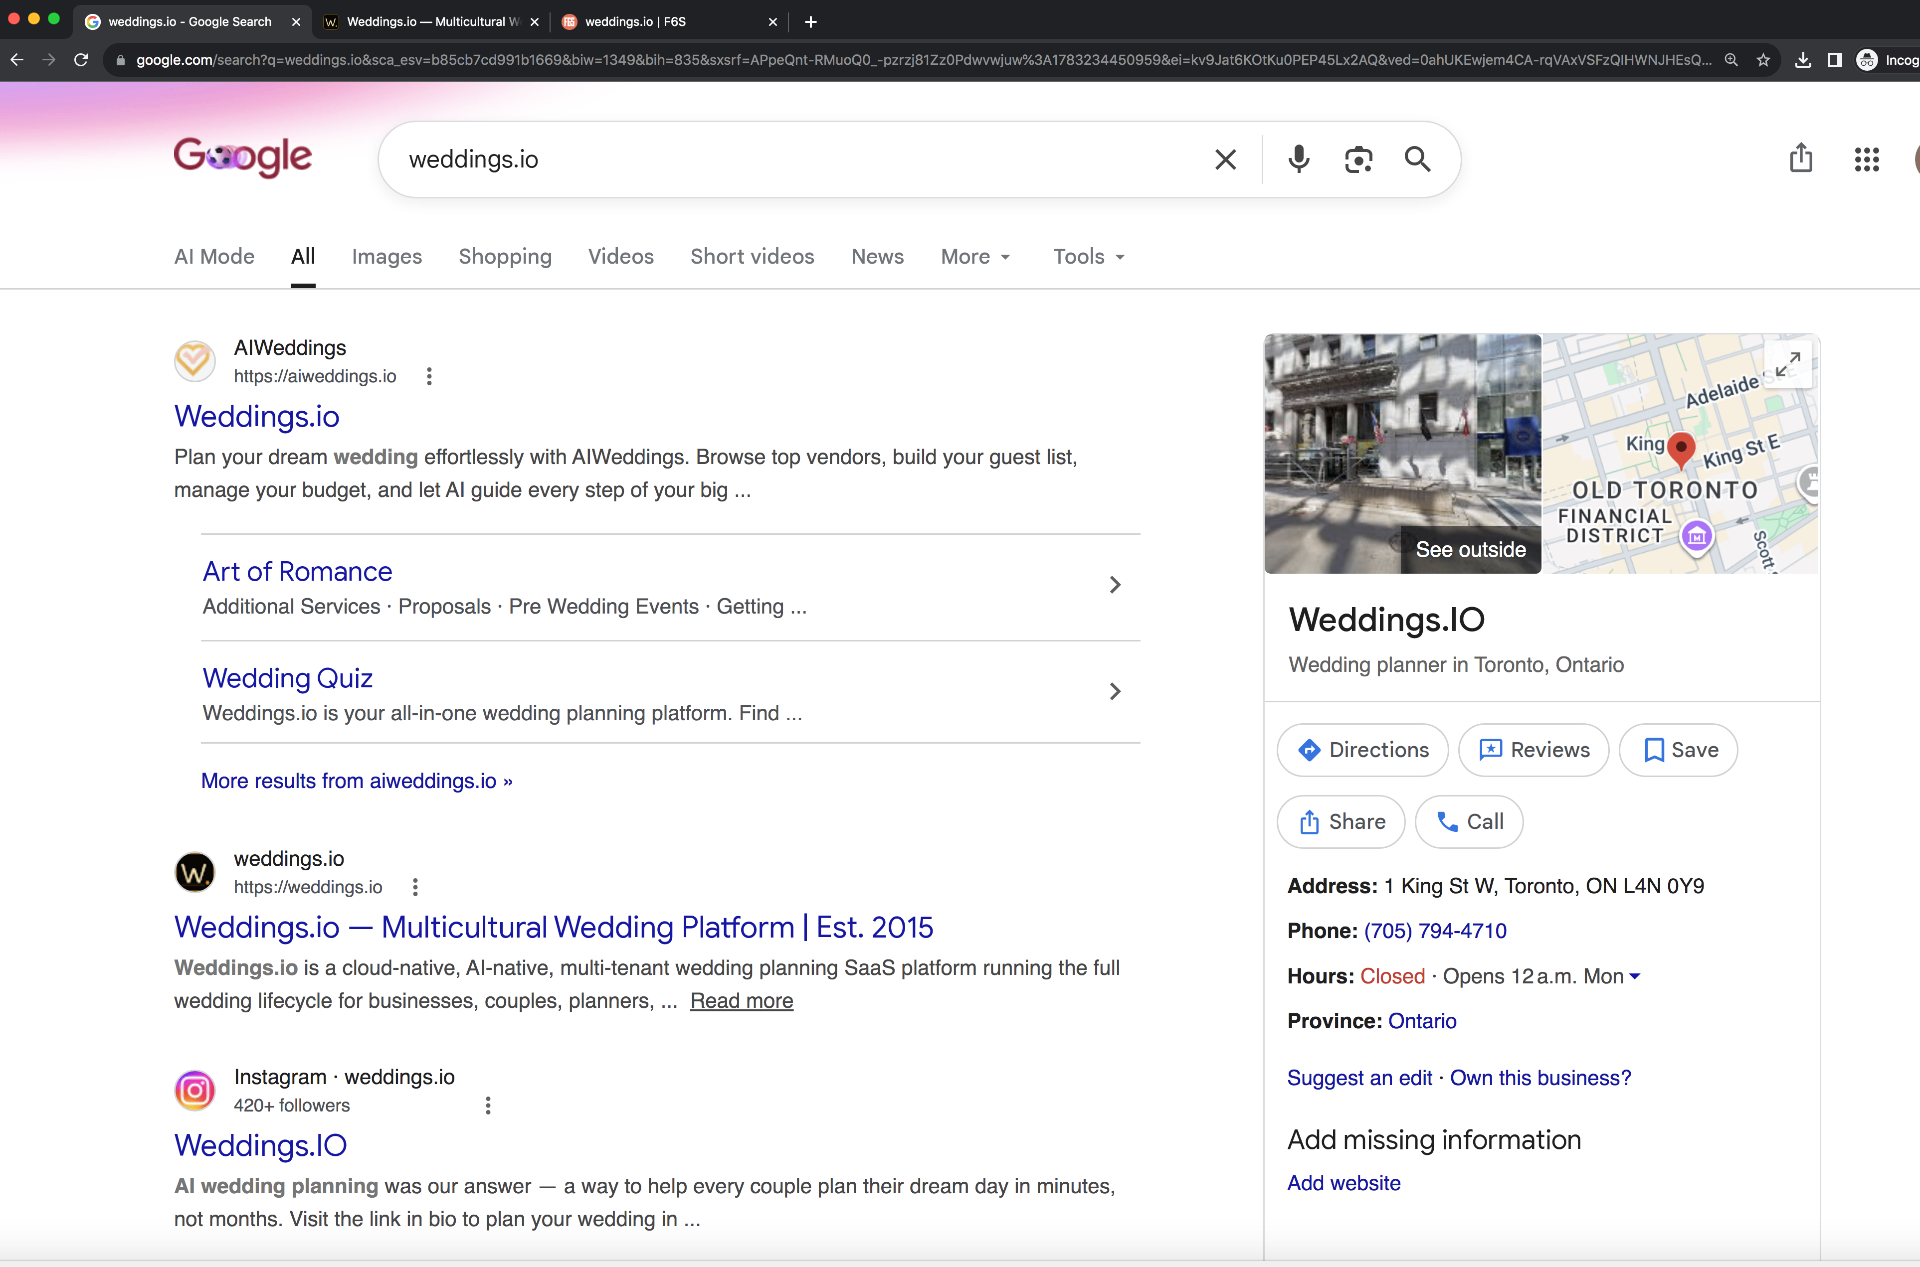Expand the map with the fullscreen arrows icon
The width and height of the screenshot is (1920, 1267).
point(1788,363)
